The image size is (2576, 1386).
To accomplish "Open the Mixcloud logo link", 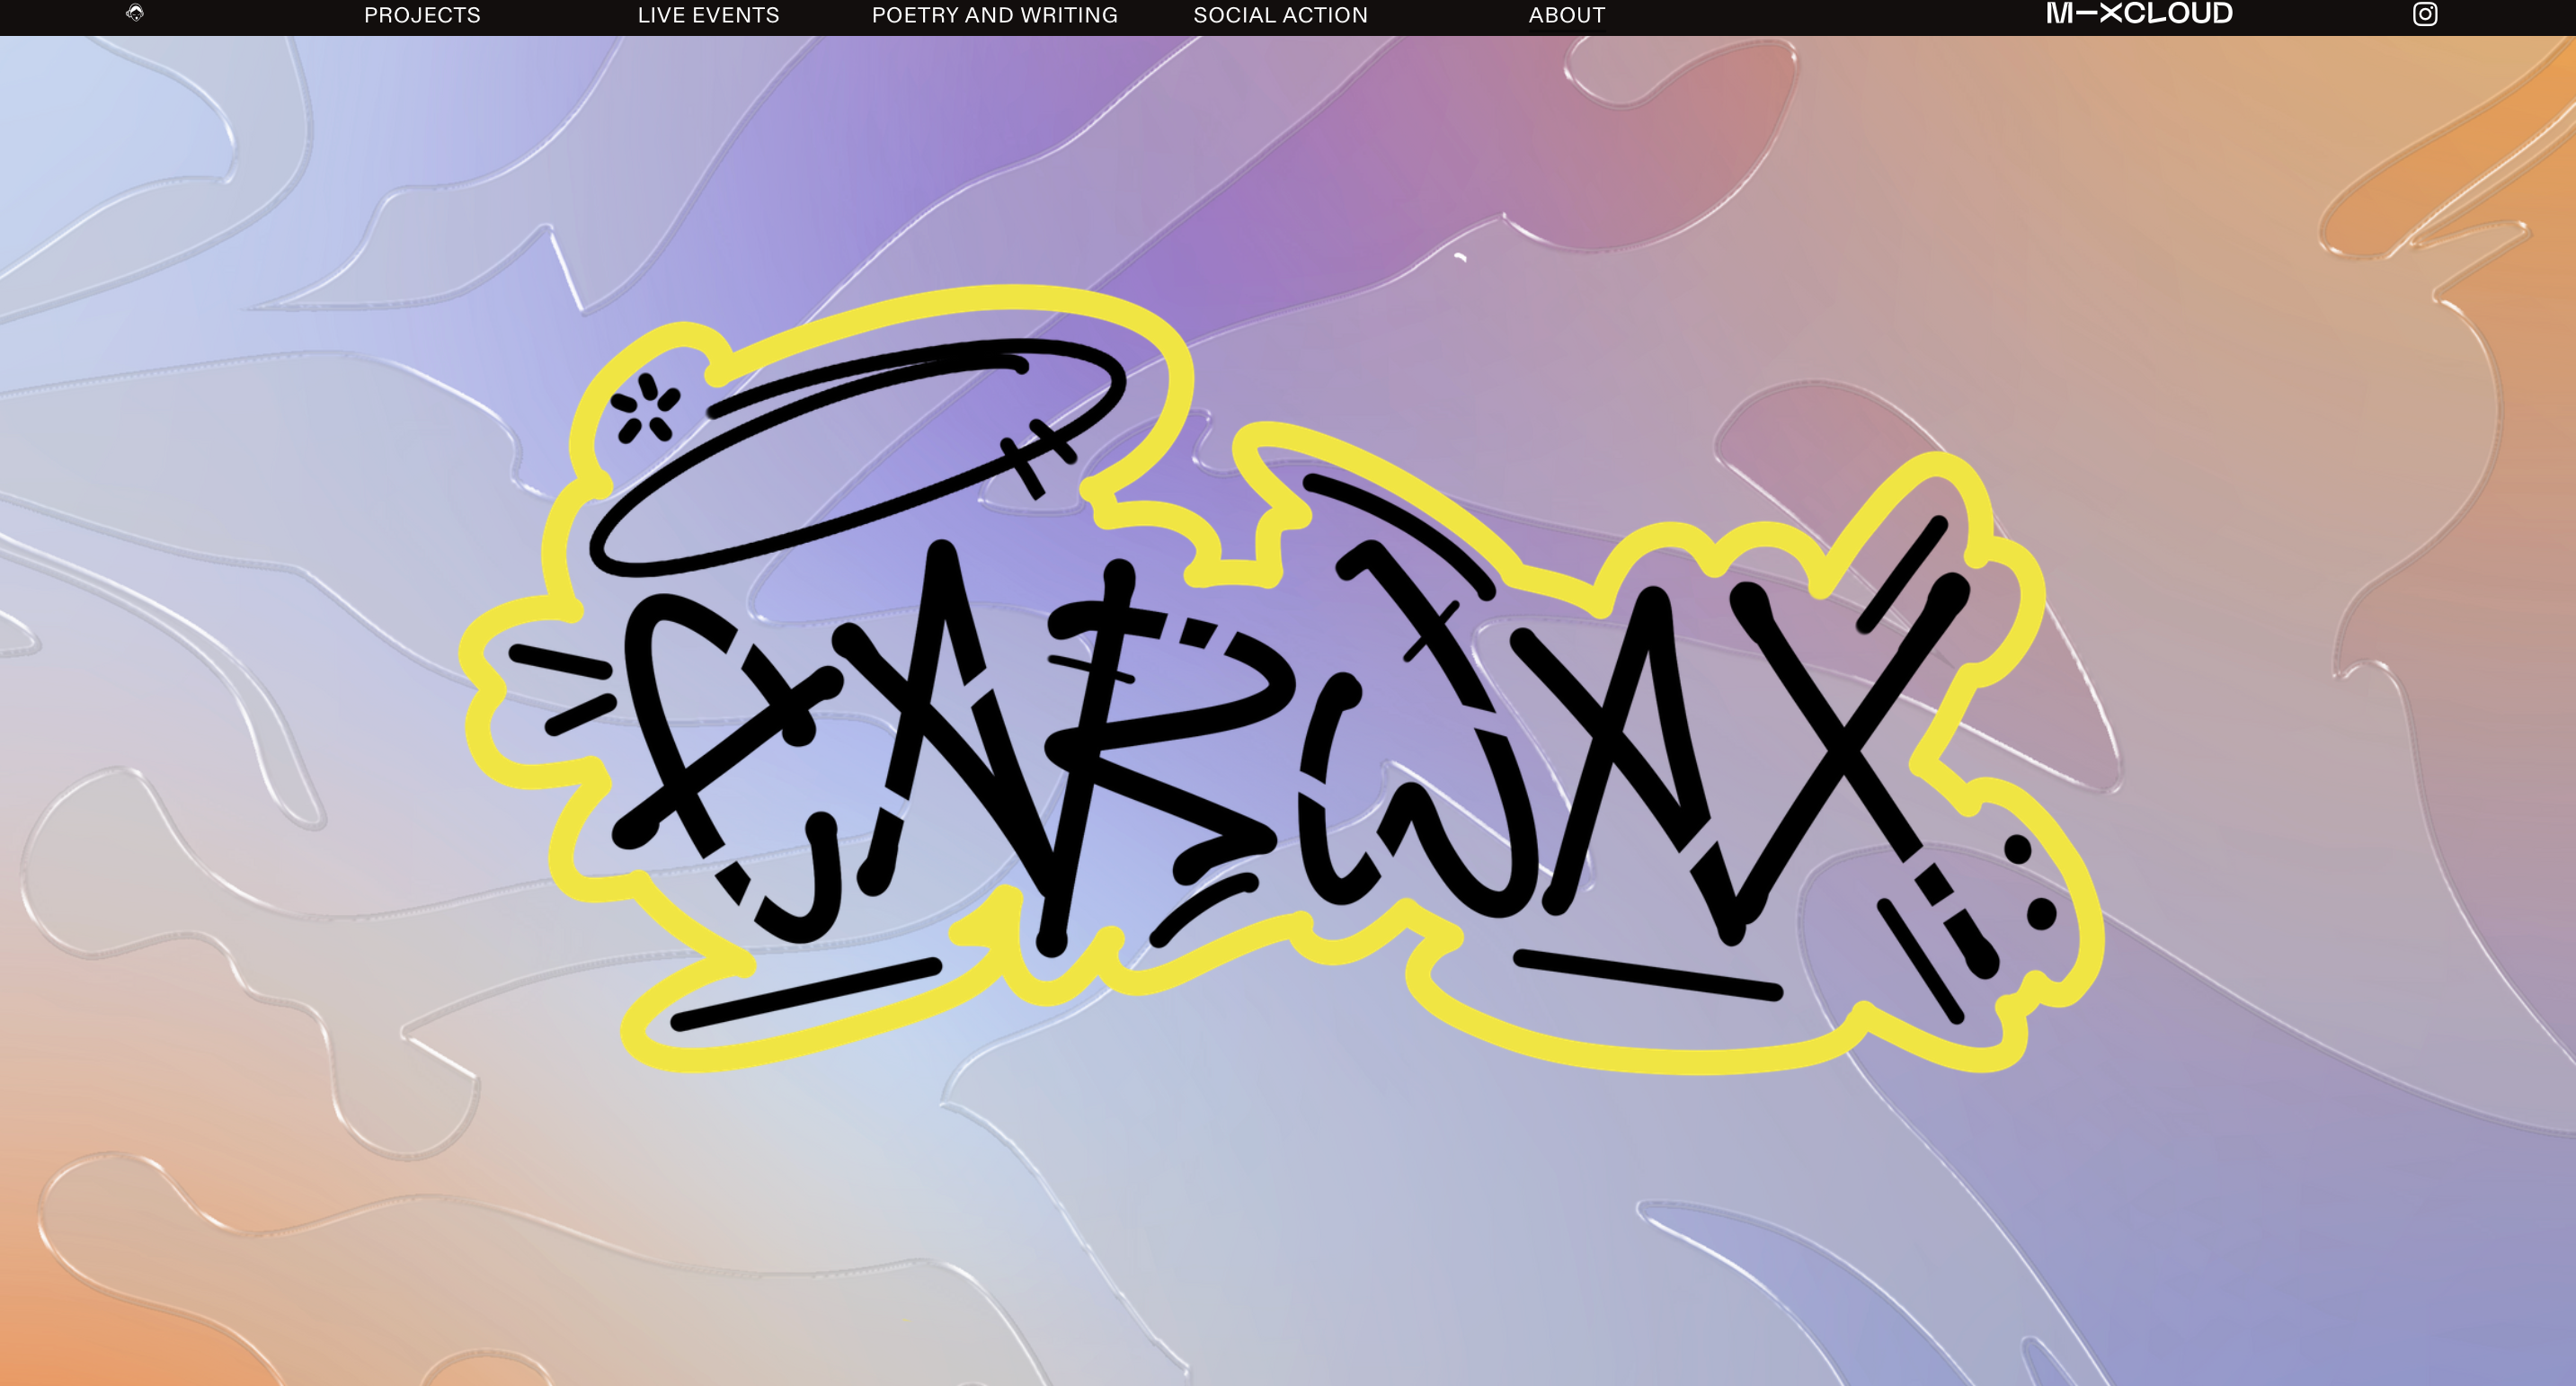I will pyautogui.click(x=2138, y=14).
